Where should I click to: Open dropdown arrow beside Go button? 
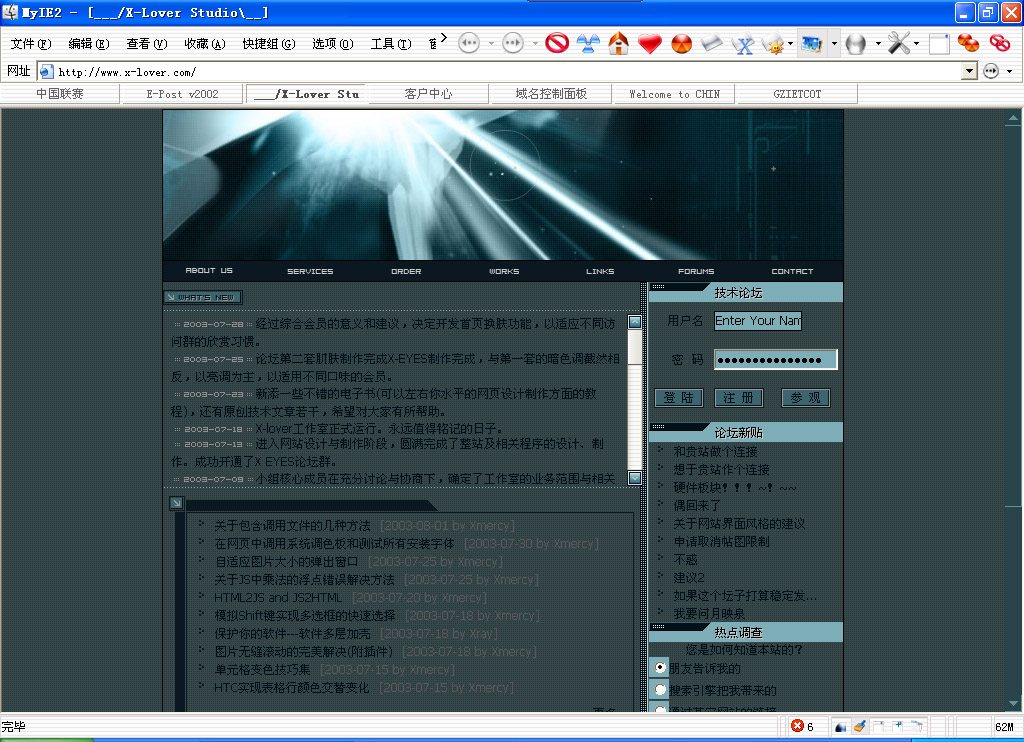click(1010, 71)
